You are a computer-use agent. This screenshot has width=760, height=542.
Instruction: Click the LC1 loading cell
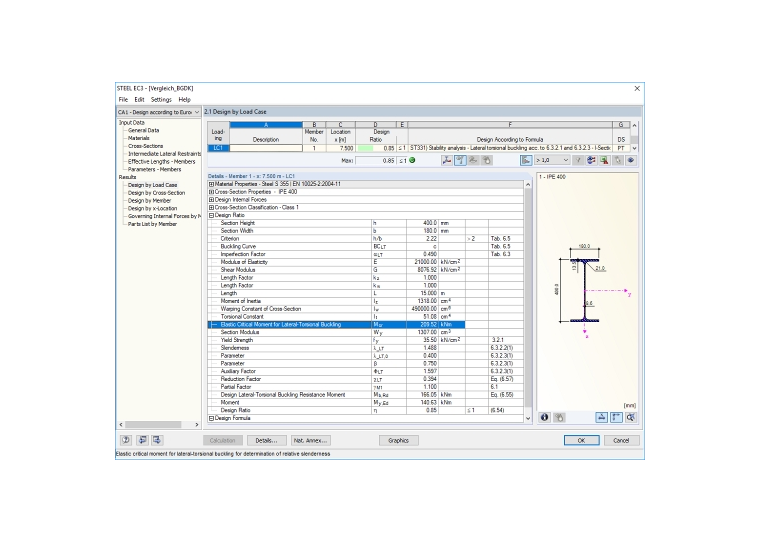click(x=219, y=148)
